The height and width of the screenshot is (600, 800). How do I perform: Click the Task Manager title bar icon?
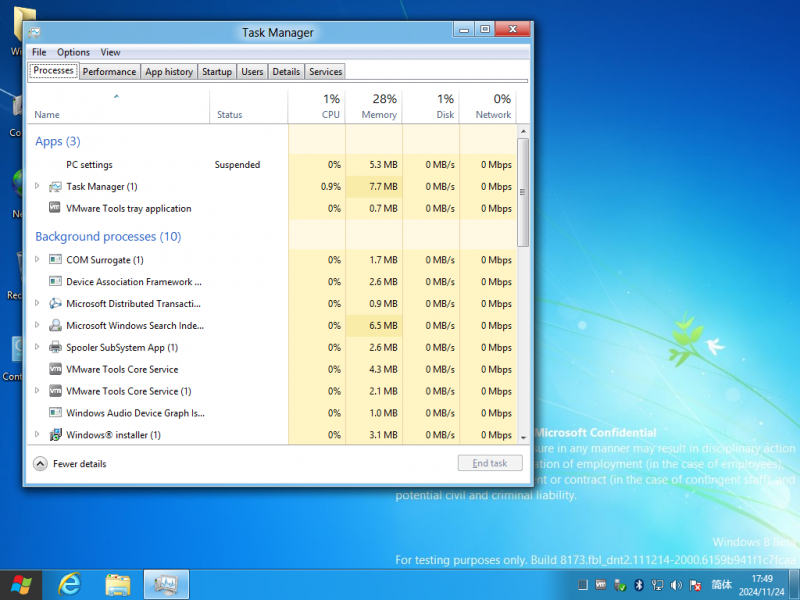point(35,33)
